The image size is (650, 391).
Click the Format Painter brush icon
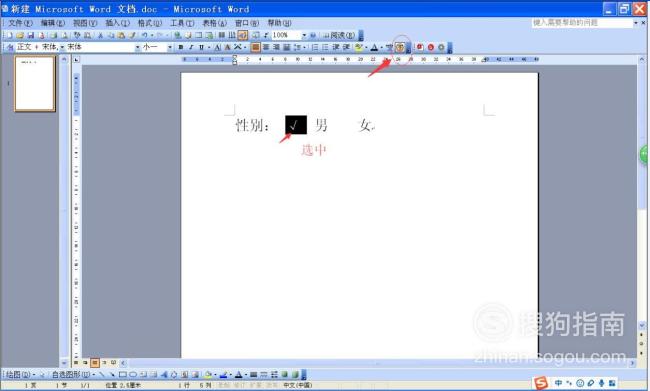132,35
